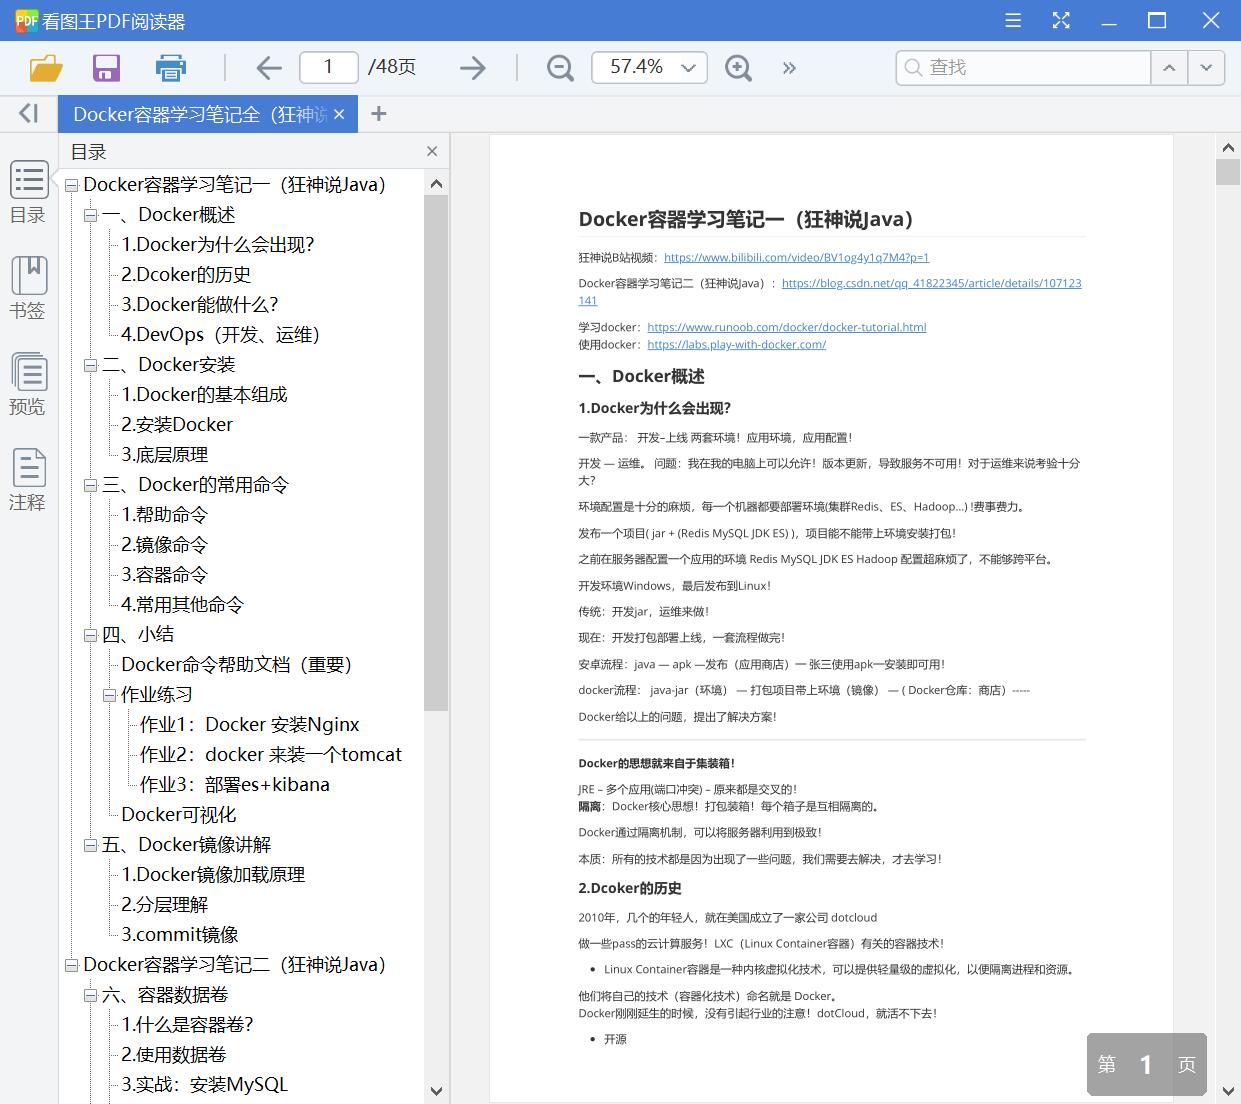1241x1104 pixels.
Task: Go to the next page arrow
Action: tap(472, 68)
